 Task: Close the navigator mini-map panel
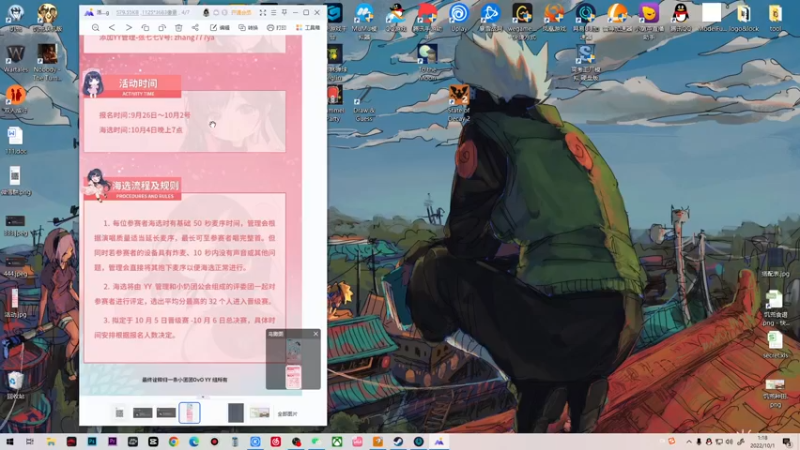[316, 334]
